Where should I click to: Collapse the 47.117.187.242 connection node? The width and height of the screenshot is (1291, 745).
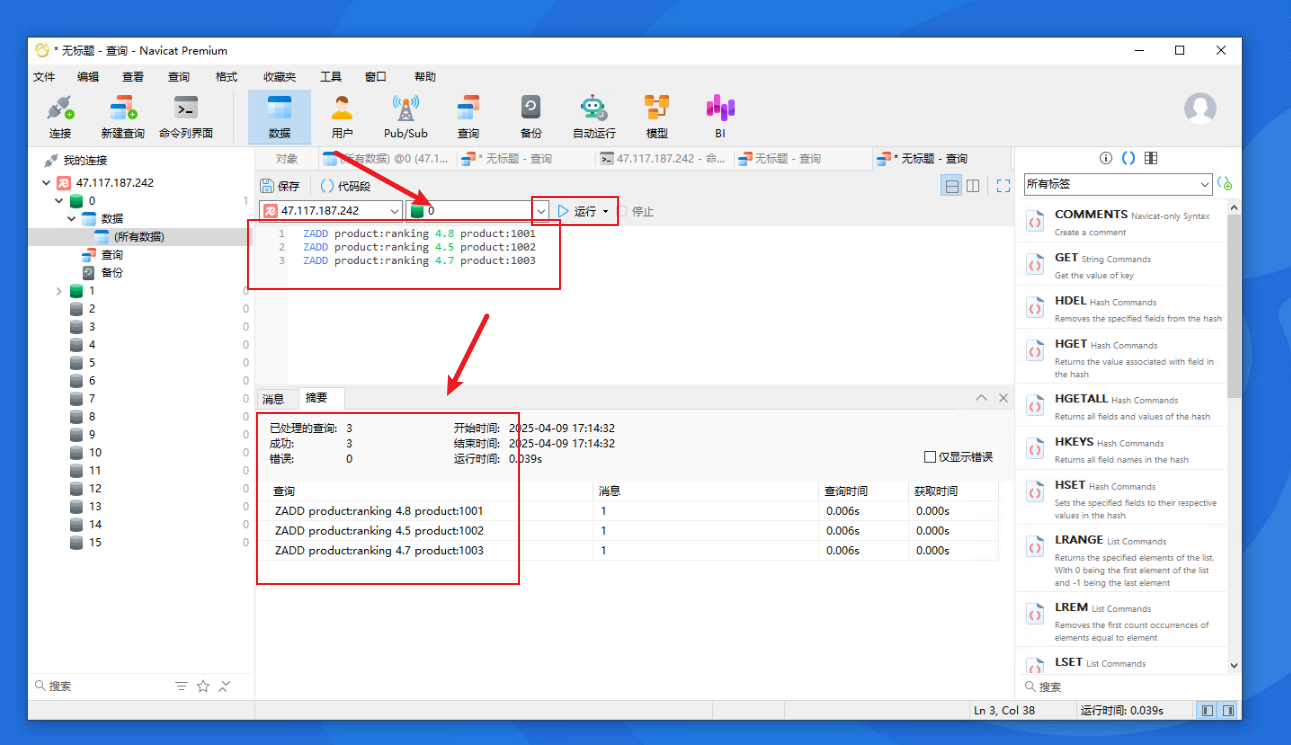coord(46,183)
